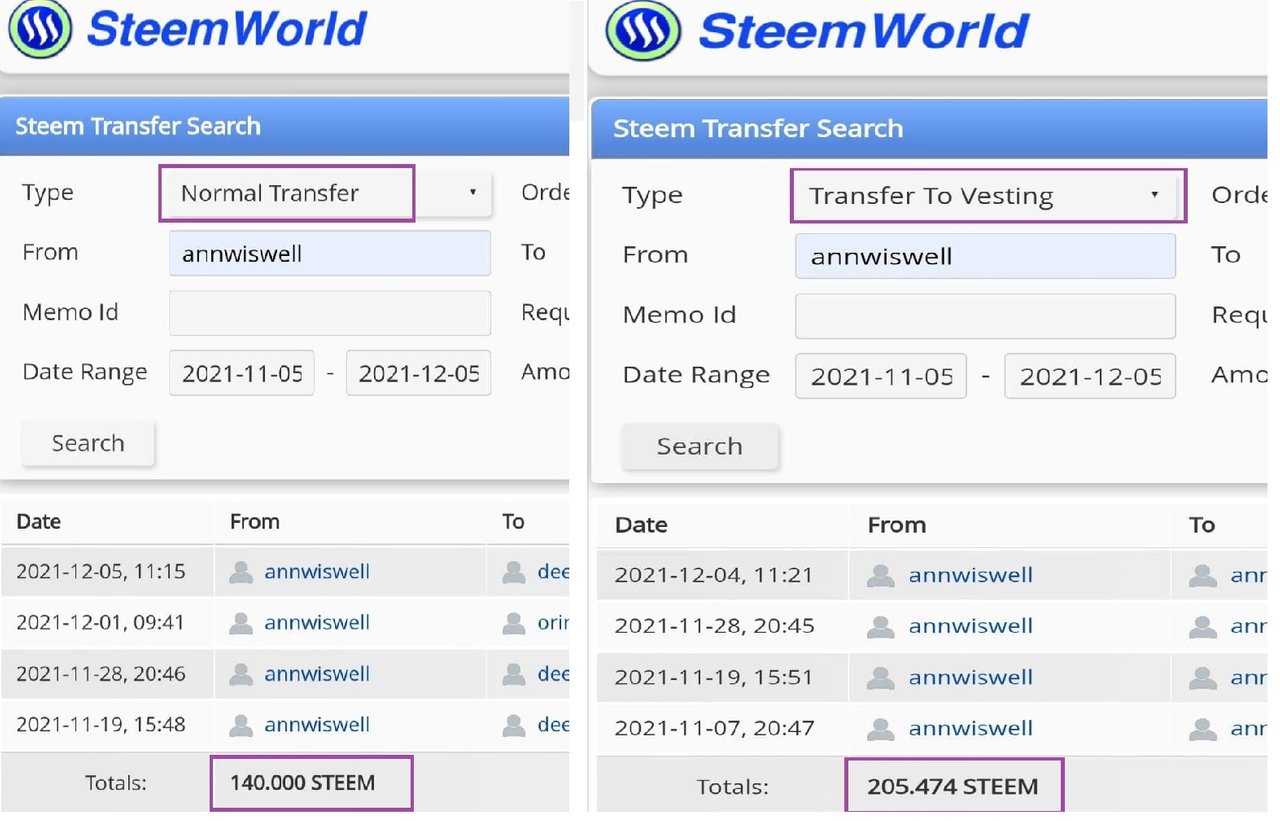Viewport: 1280px width, 821px height.
Task: Click empty Memo Id field in left panel
Action: point(330,313)
